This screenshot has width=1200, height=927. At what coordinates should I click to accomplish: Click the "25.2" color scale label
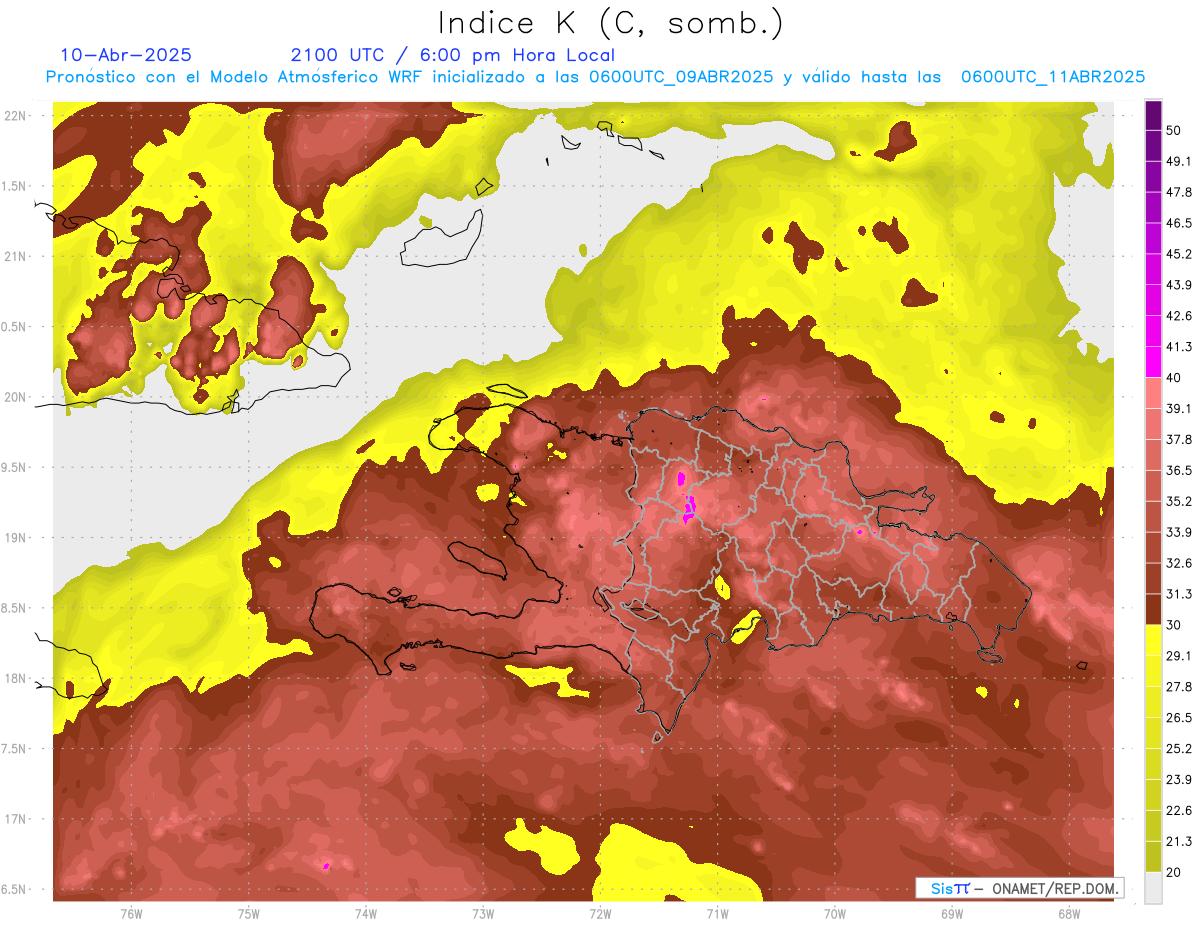point(1179,748)
